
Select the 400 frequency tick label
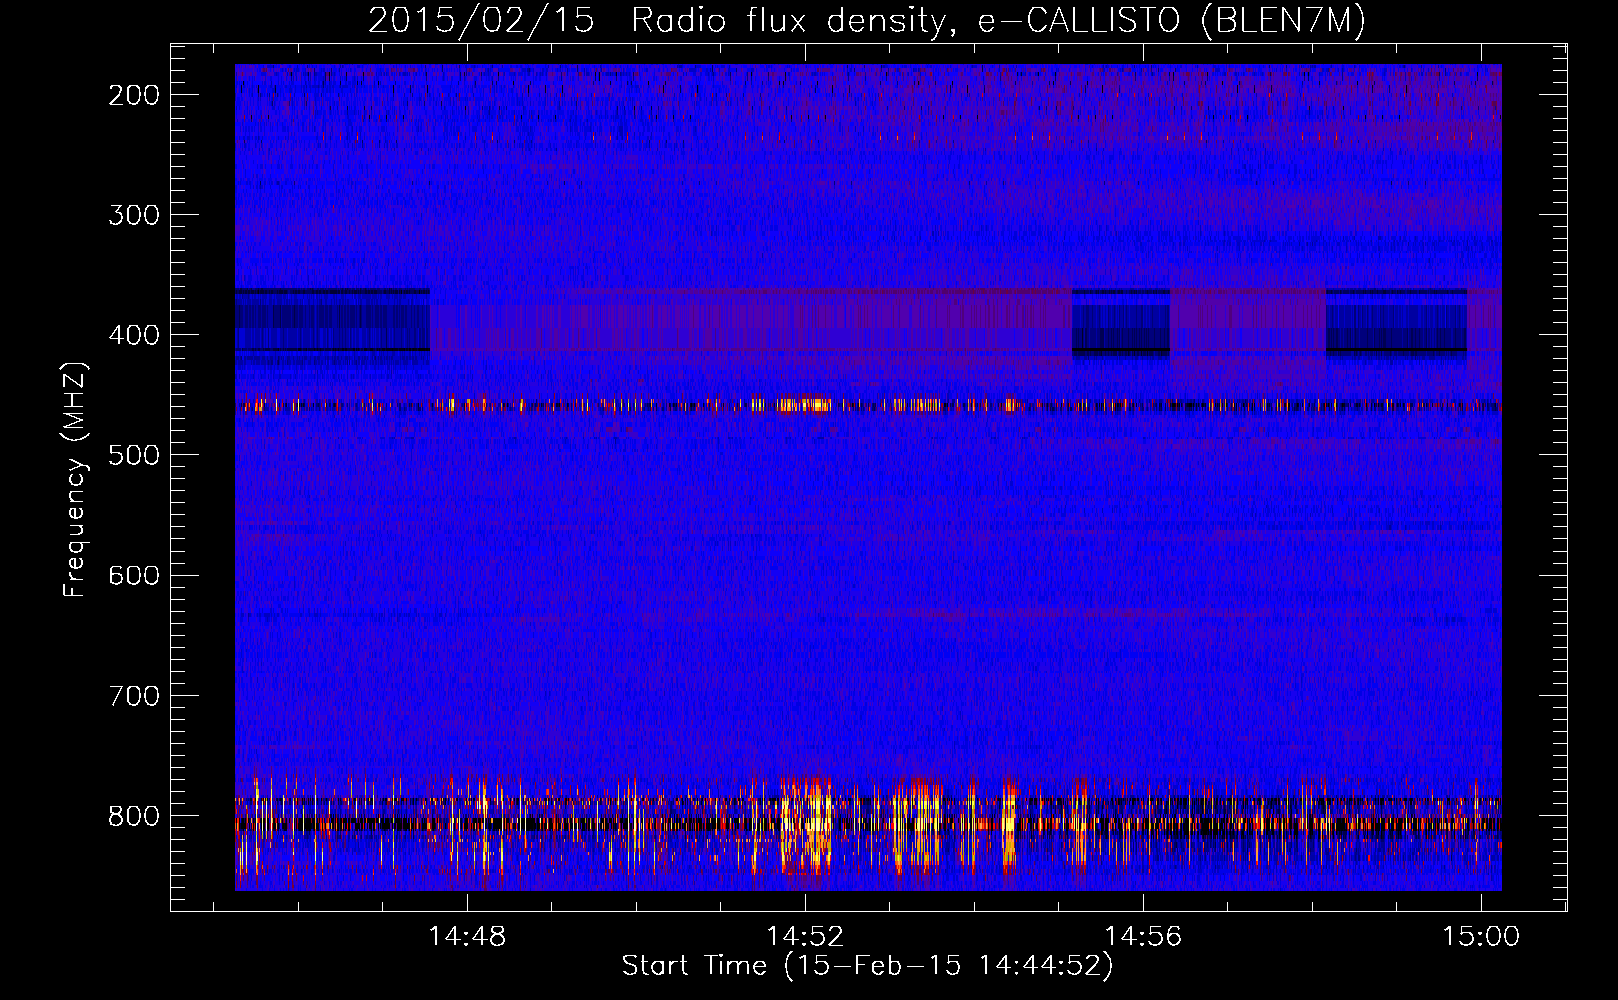pos(133,335)
